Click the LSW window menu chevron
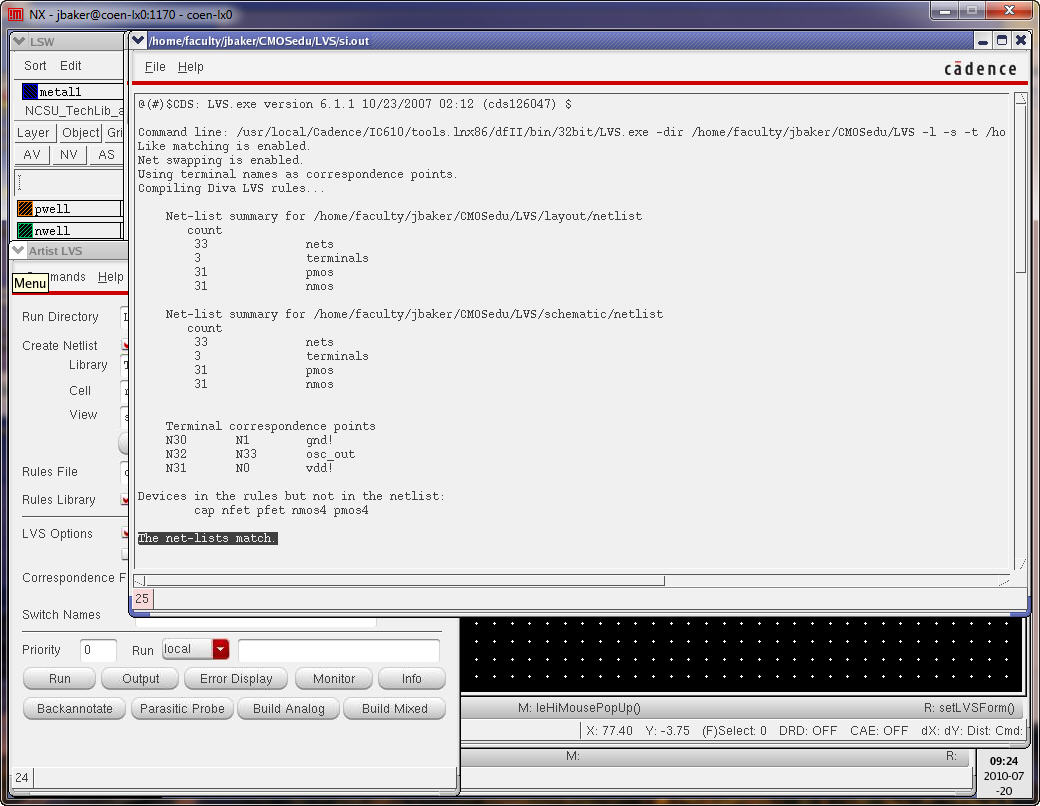Image resolution: width=1040 pixels, height=806 pixels. [19, 41]
